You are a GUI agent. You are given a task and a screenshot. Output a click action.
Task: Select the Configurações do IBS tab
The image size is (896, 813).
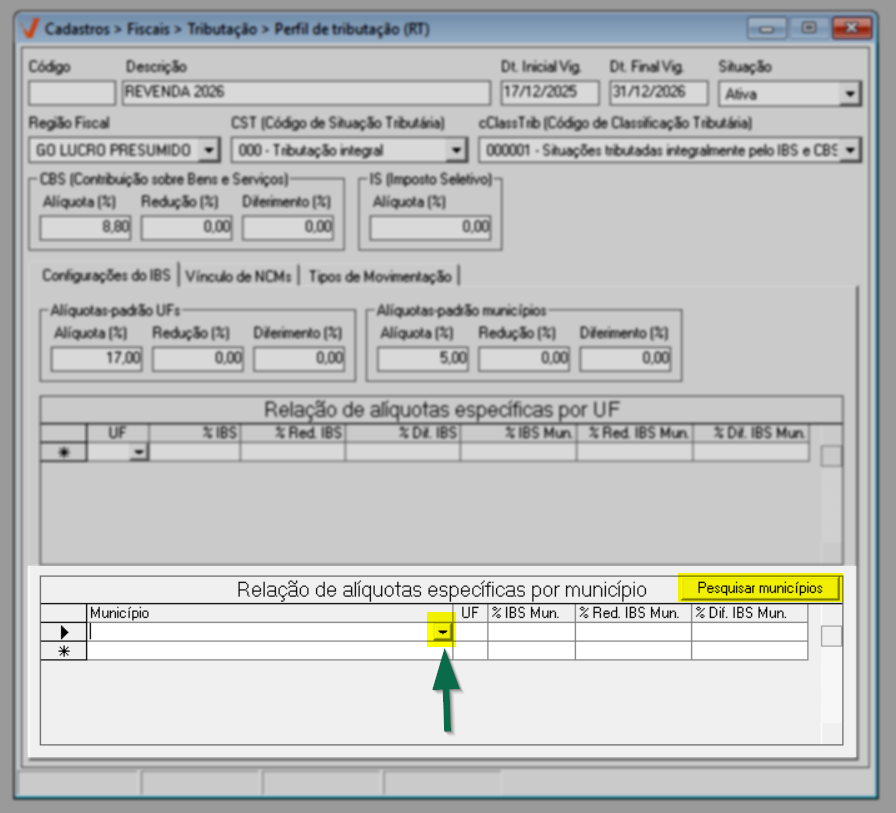tap(108, 276)
